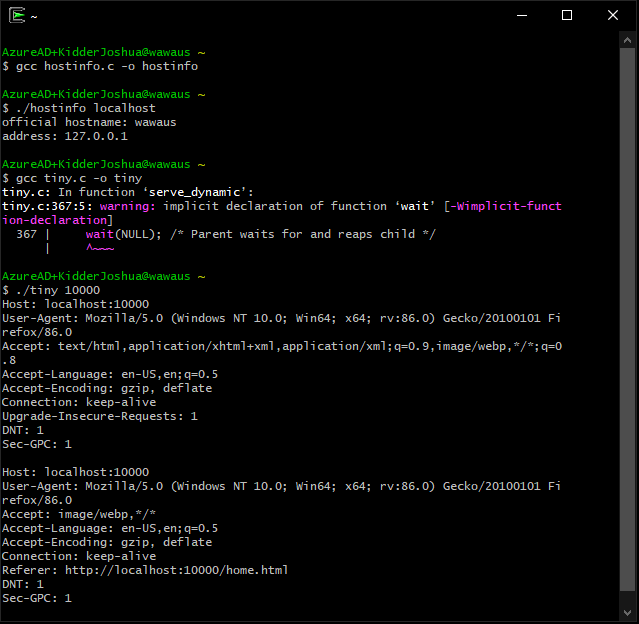Click the './hostinfo localhost' command line

pos(79,108)
